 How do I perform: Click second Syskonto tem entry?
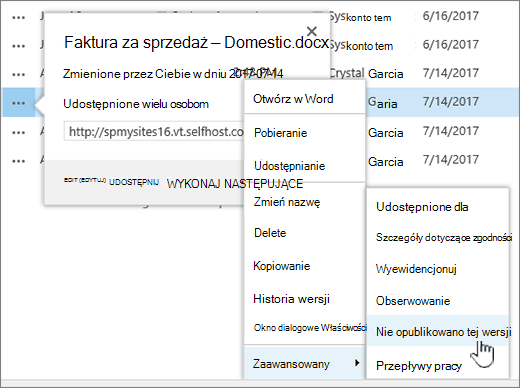click(361, 45)
